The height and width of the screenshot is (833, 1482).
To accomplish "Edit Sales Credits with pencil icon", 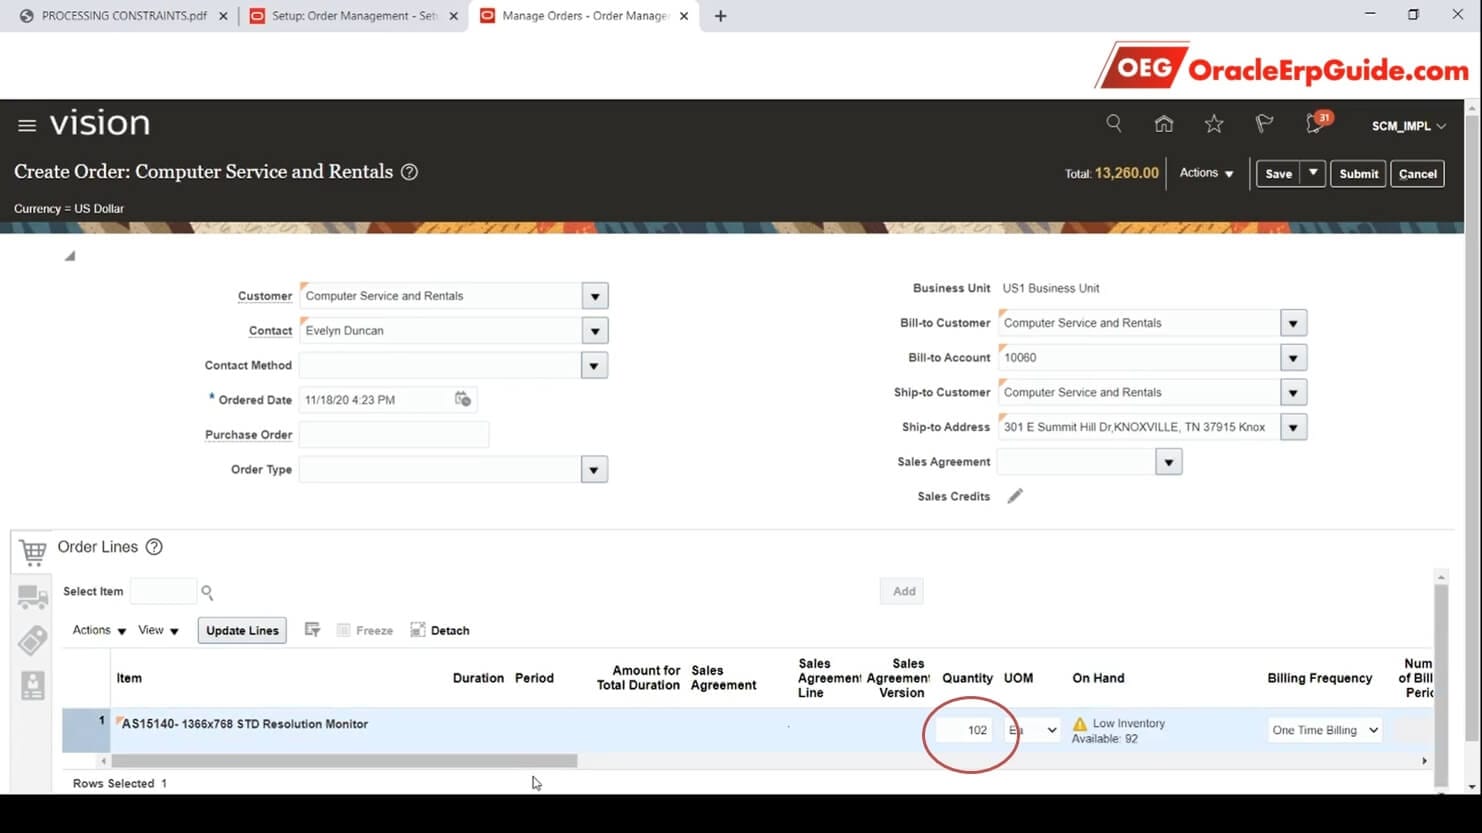I will point(1015,496).
